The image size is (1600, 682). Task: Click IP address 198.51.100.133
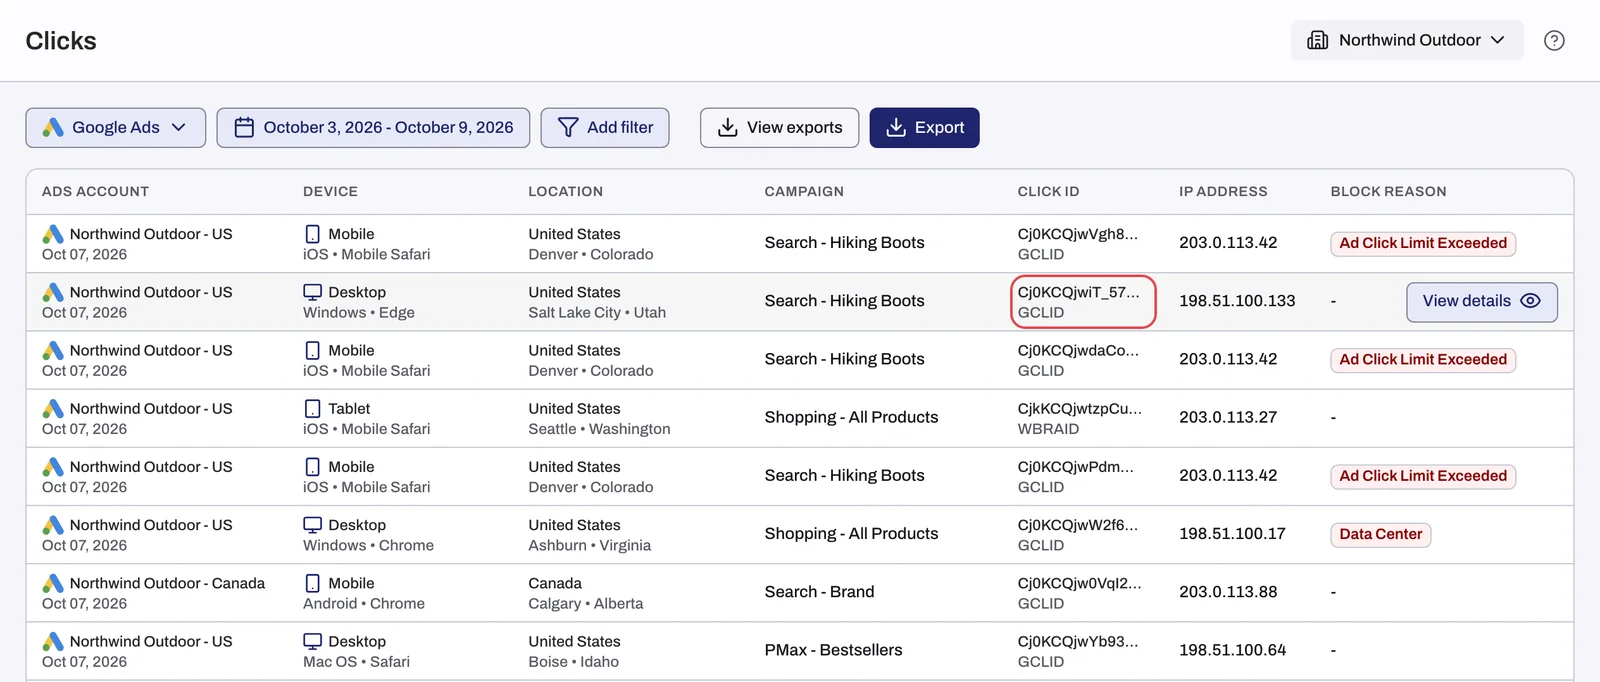coord(1237,301)
